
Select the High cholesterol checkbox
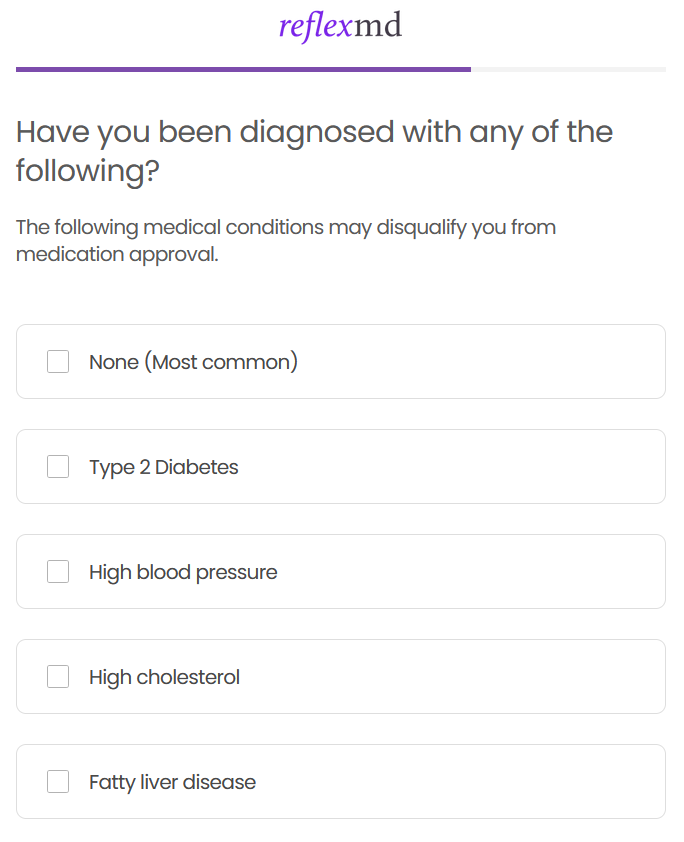click(x=58, y=677)
